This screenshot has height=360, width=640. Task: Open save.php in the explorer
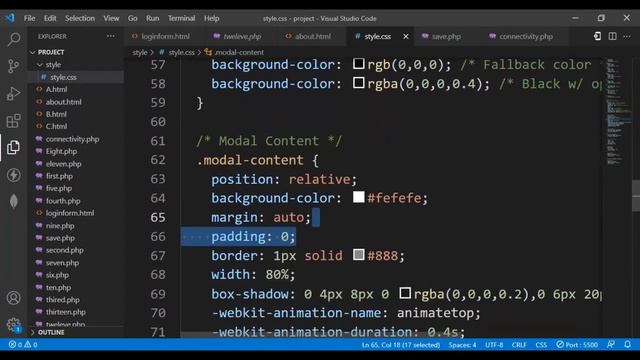[x=60, y=238]
